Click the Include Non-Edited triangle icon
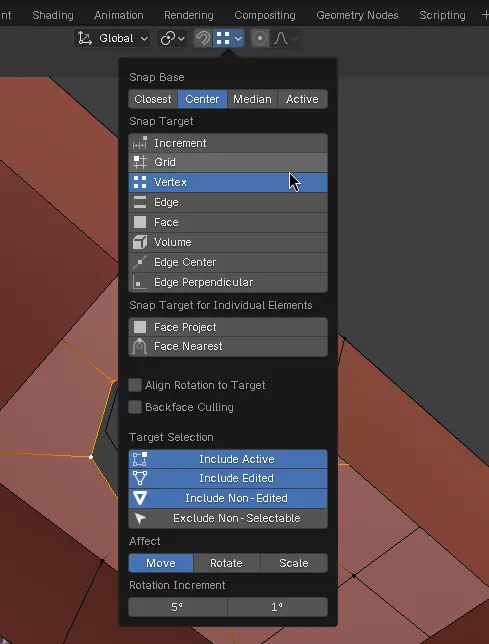The width and height of the screenshot is (489, 644). point(140,498)
